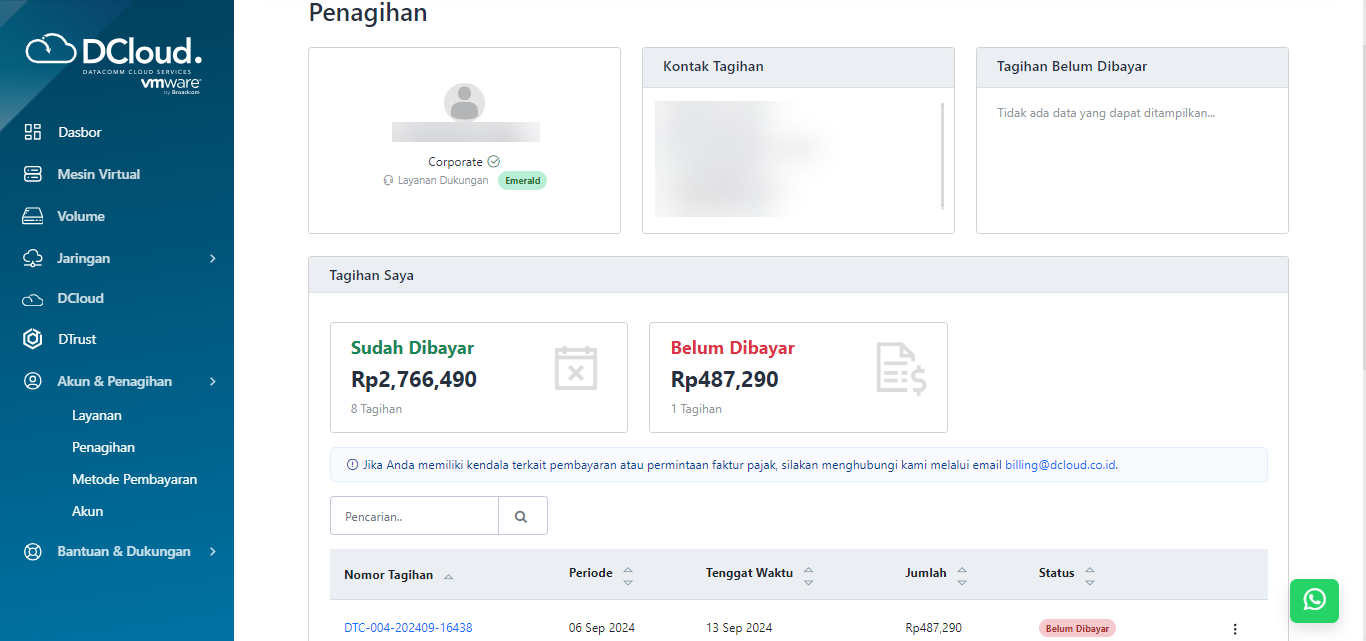Open Mesin Virtual from the sidebar
This screenshot has width=1366, height=641.
pyautogui.click(x=33, y=173)
